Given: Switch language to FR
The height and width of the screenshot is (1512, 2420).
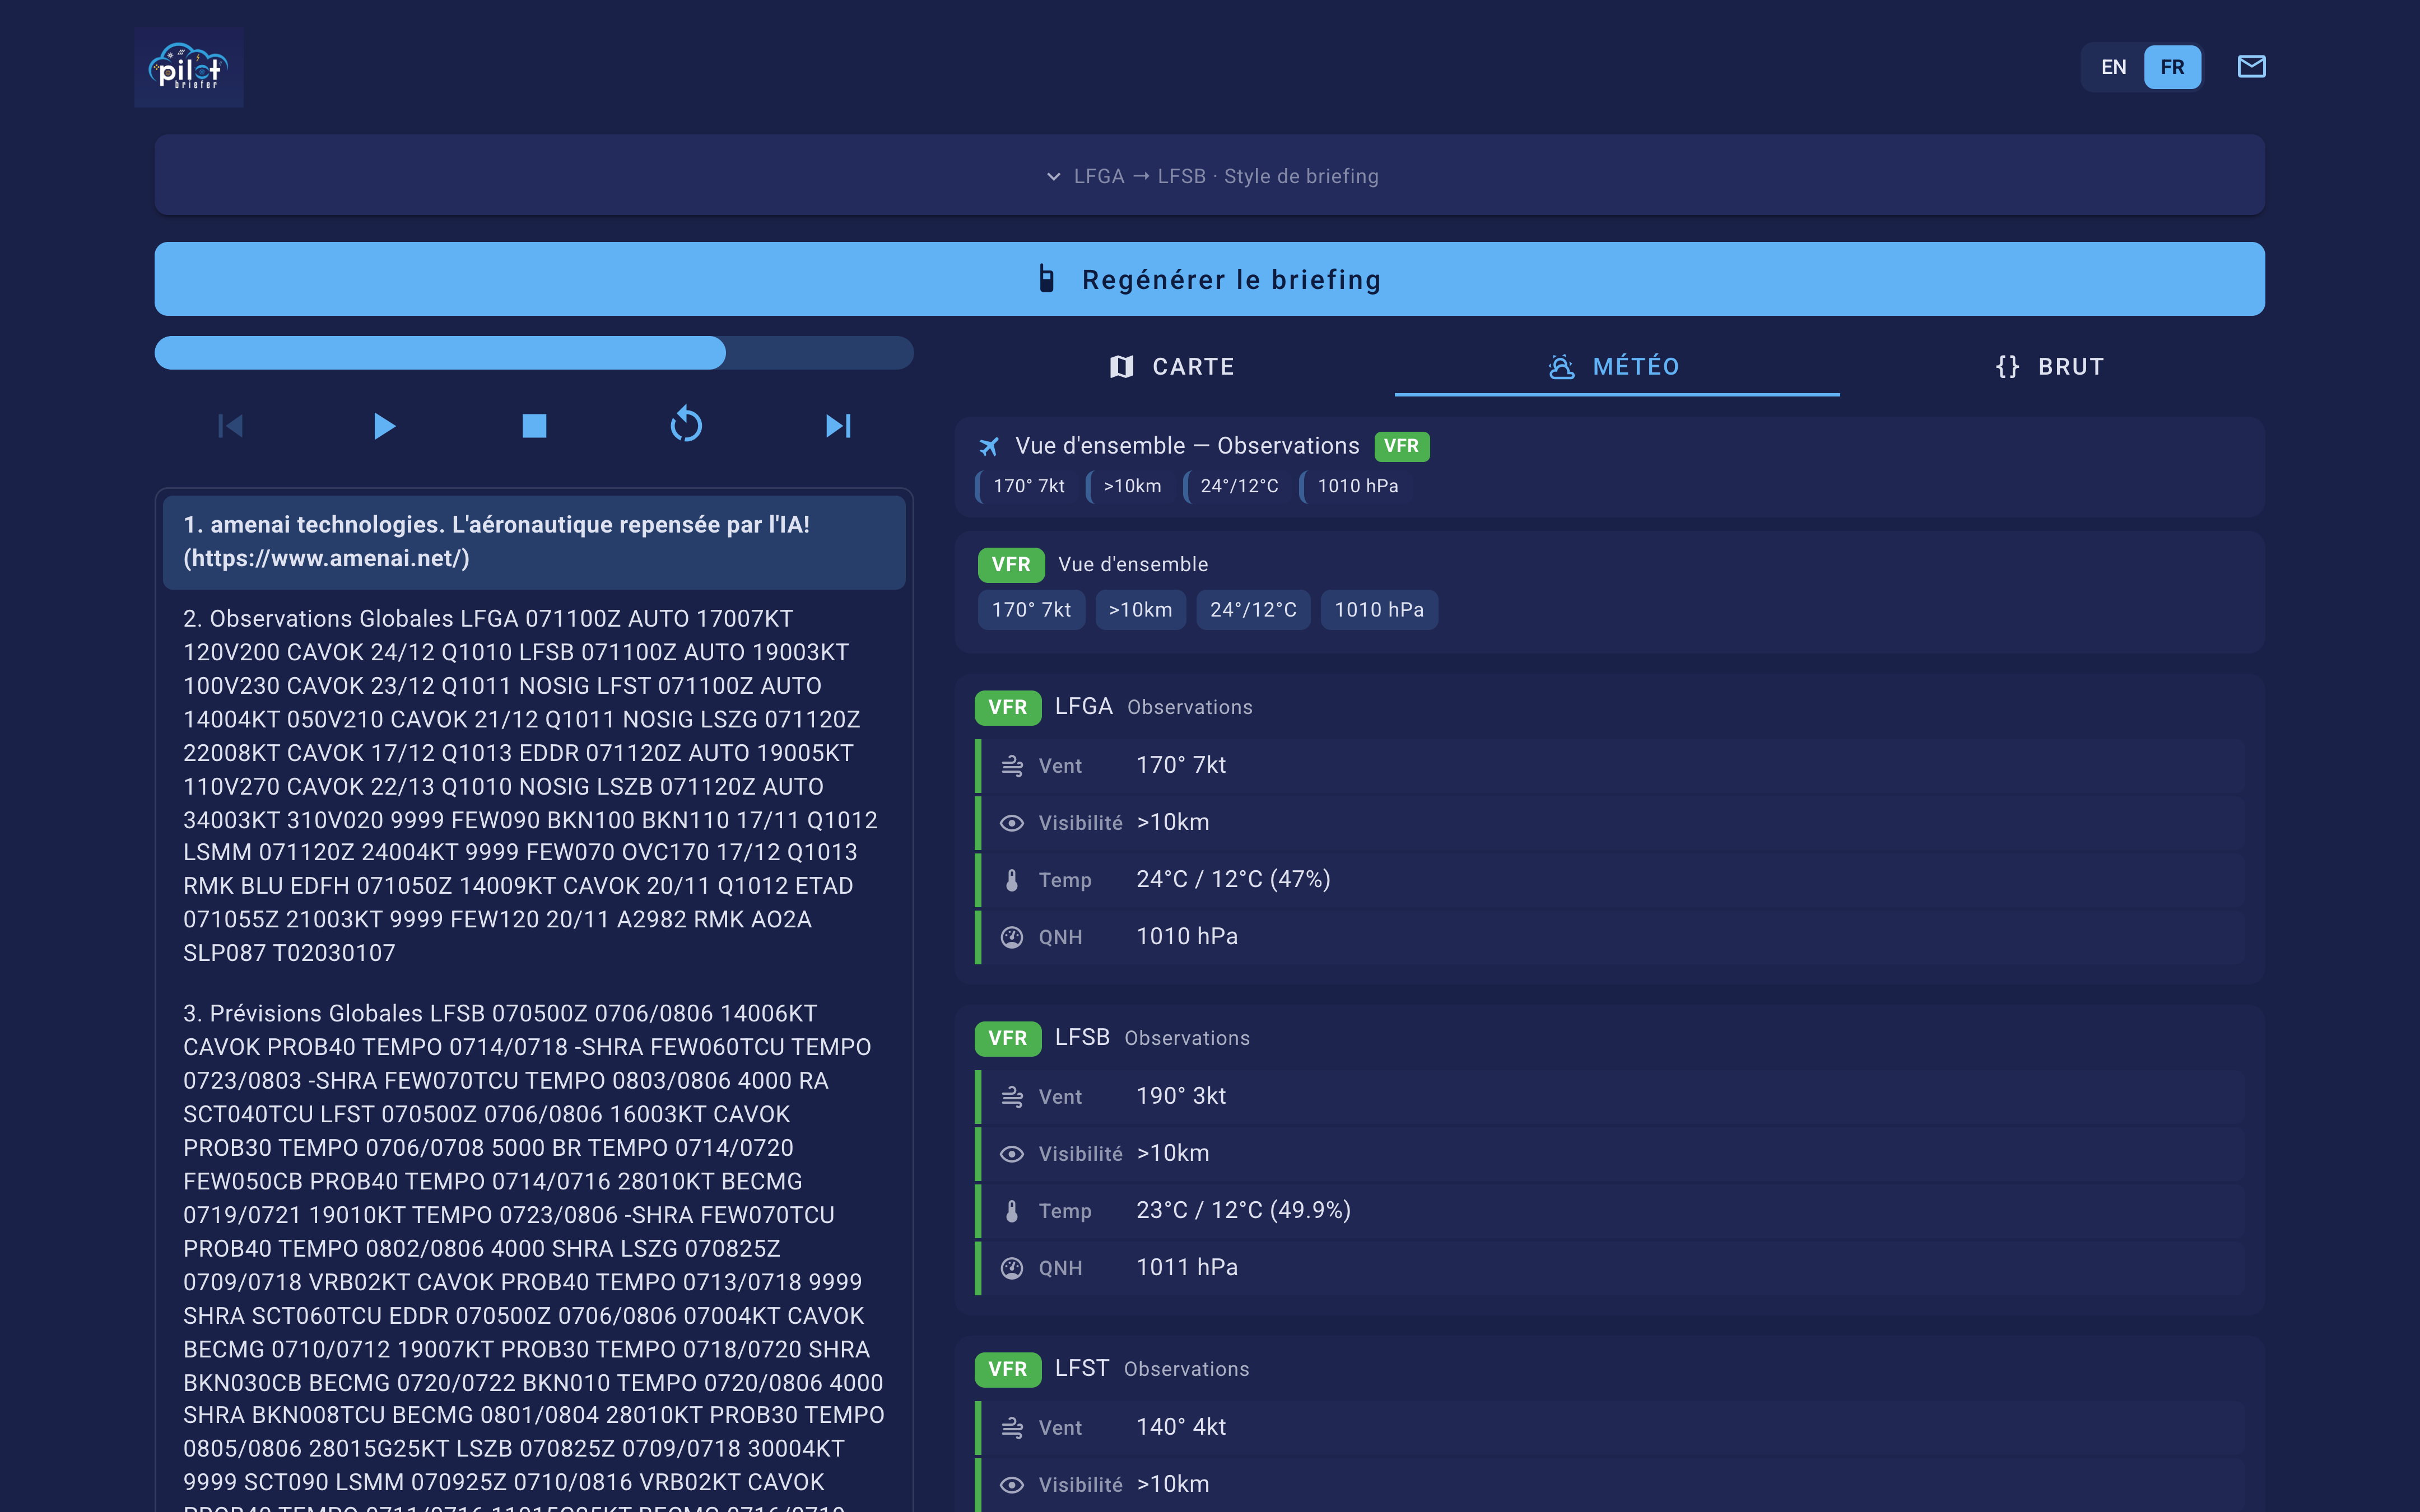Looking at the screenshot, I should [2172, 67].
